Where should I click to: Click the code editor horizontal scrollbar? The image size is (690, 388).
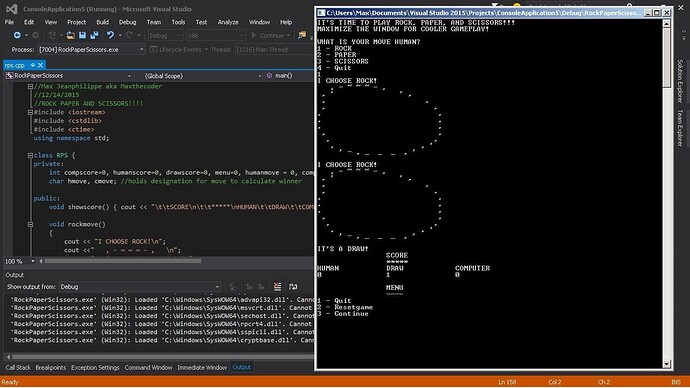[x=123, y=261]
